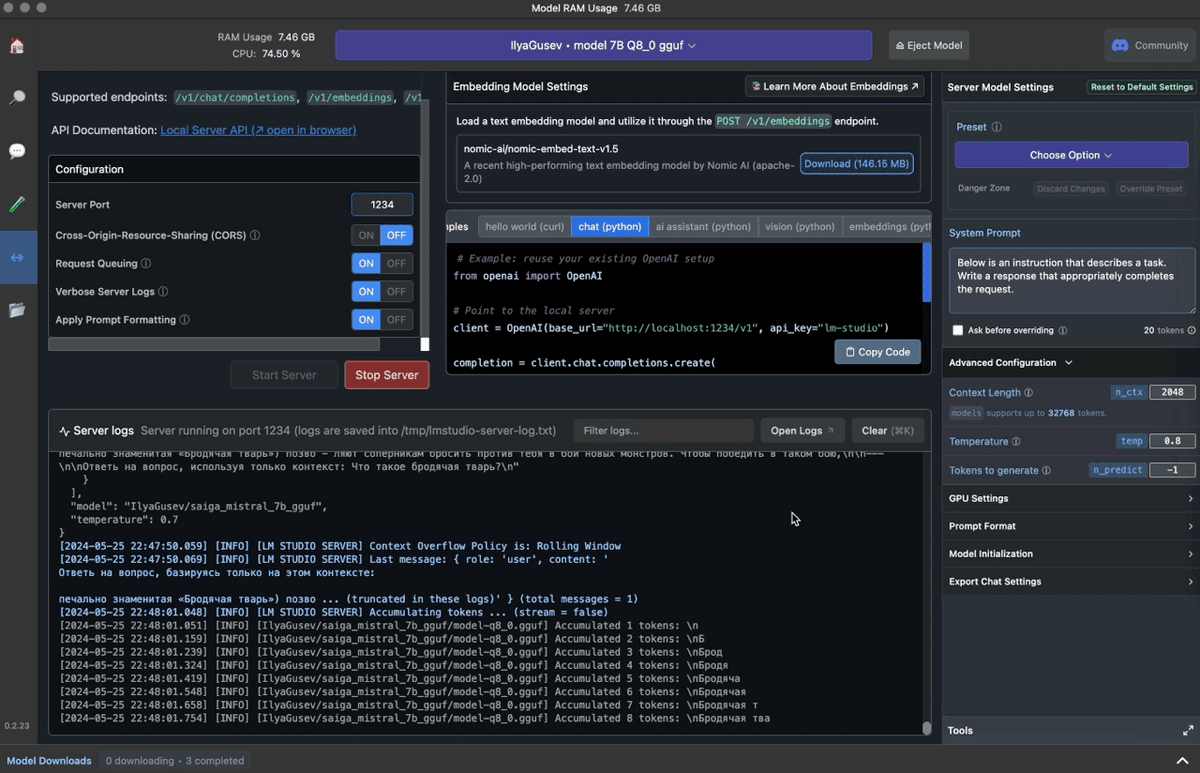The width and height of the screenshot is (1200, 773).
Task: Click the info icon beside Context Length
Action: coord(1029,393)
